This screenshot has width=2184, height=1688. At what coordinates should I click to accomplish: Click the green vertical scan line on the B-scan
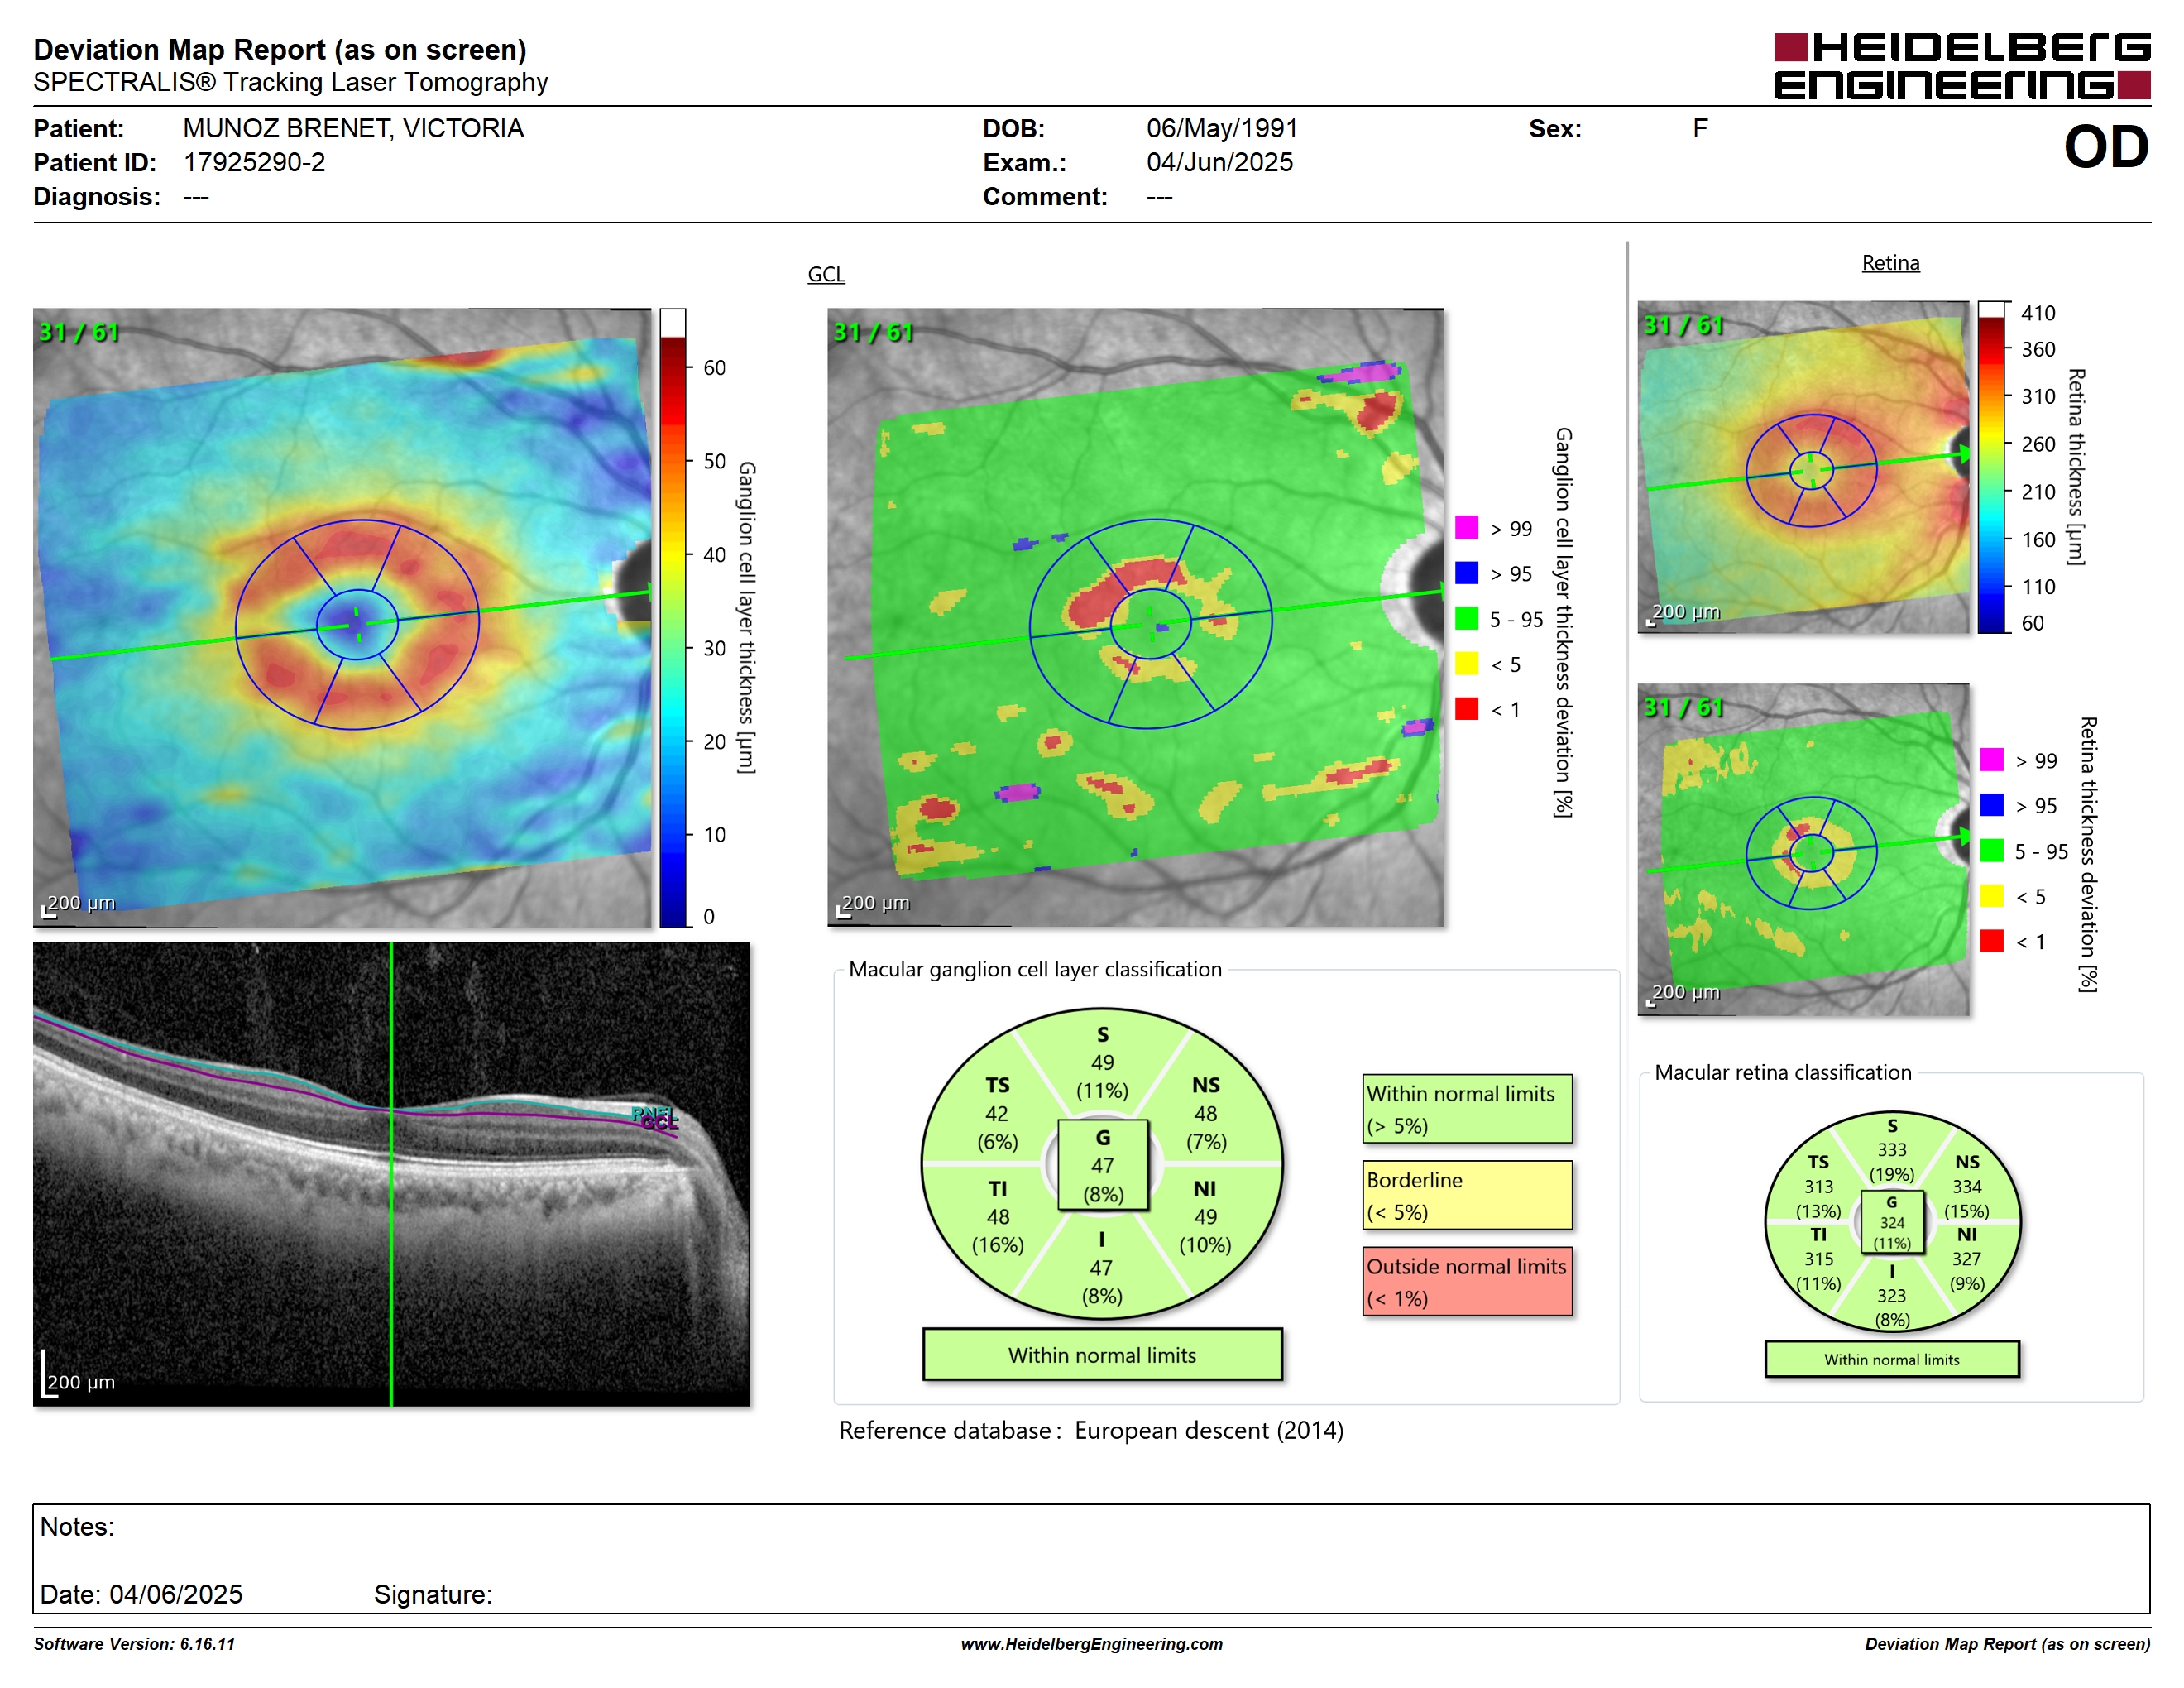pyautogui.click(x=391, y=1174)
